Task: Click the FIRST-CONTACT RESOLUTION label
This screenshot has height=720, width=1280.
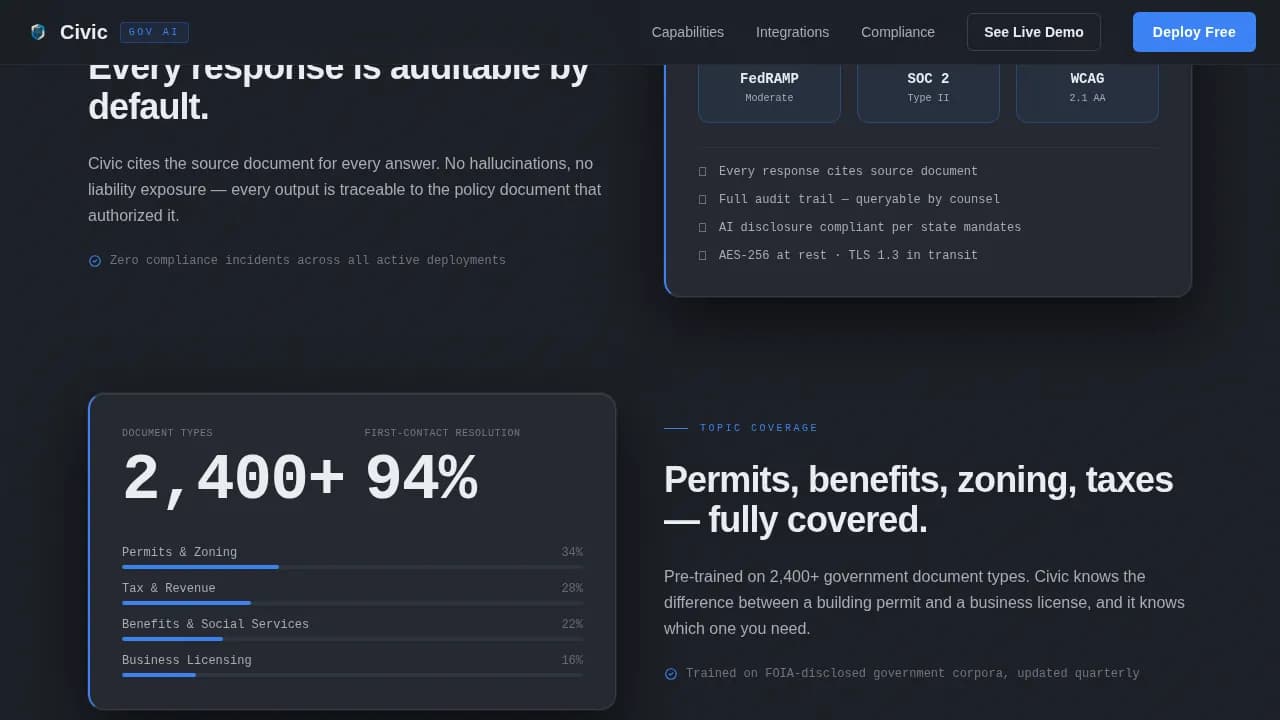Action: pyautogui.click(x=442, y=433)
